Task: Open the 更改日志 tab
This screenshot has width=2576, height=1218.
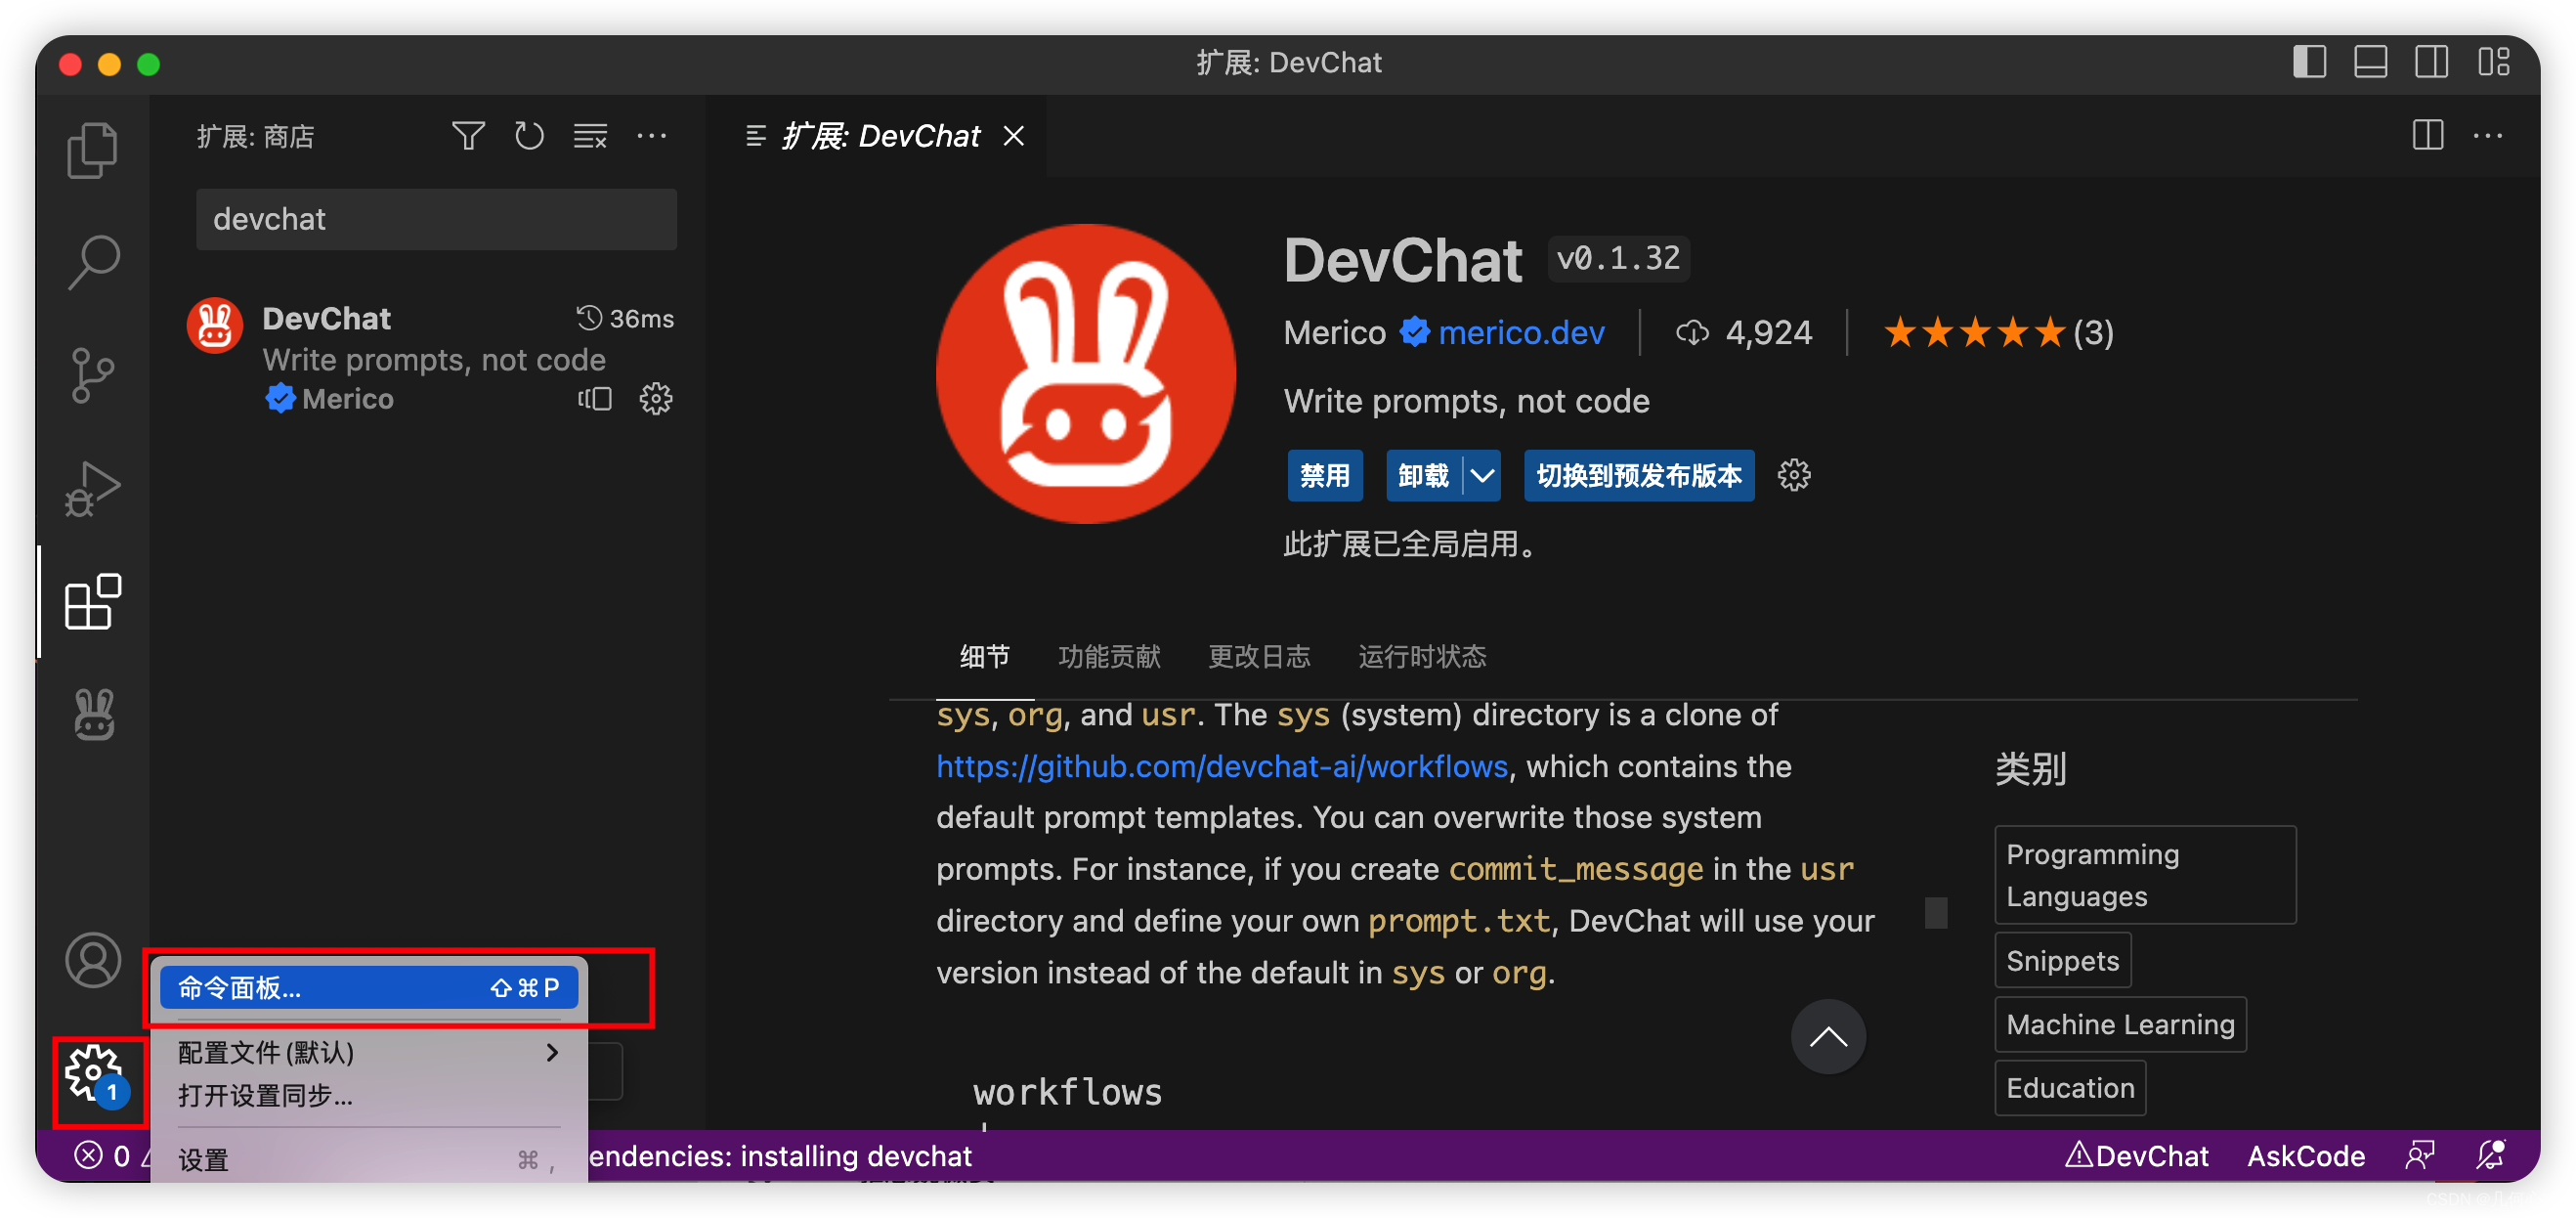Action: point(1259,657)
